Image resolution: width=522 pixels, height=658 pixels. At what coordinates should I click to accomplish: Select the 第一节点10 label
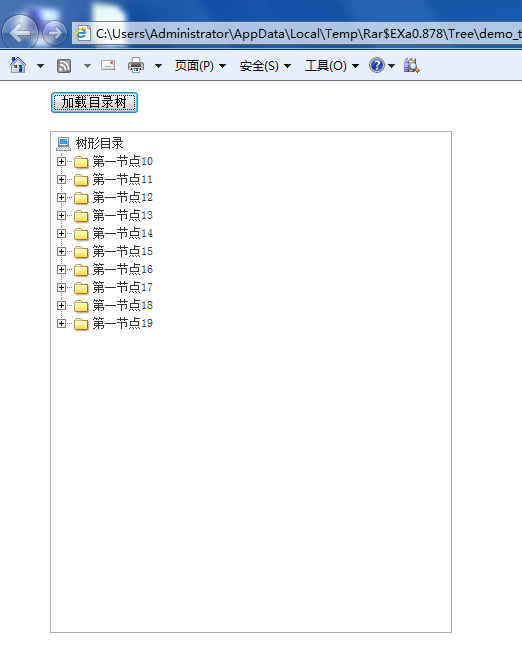[123, 162]
